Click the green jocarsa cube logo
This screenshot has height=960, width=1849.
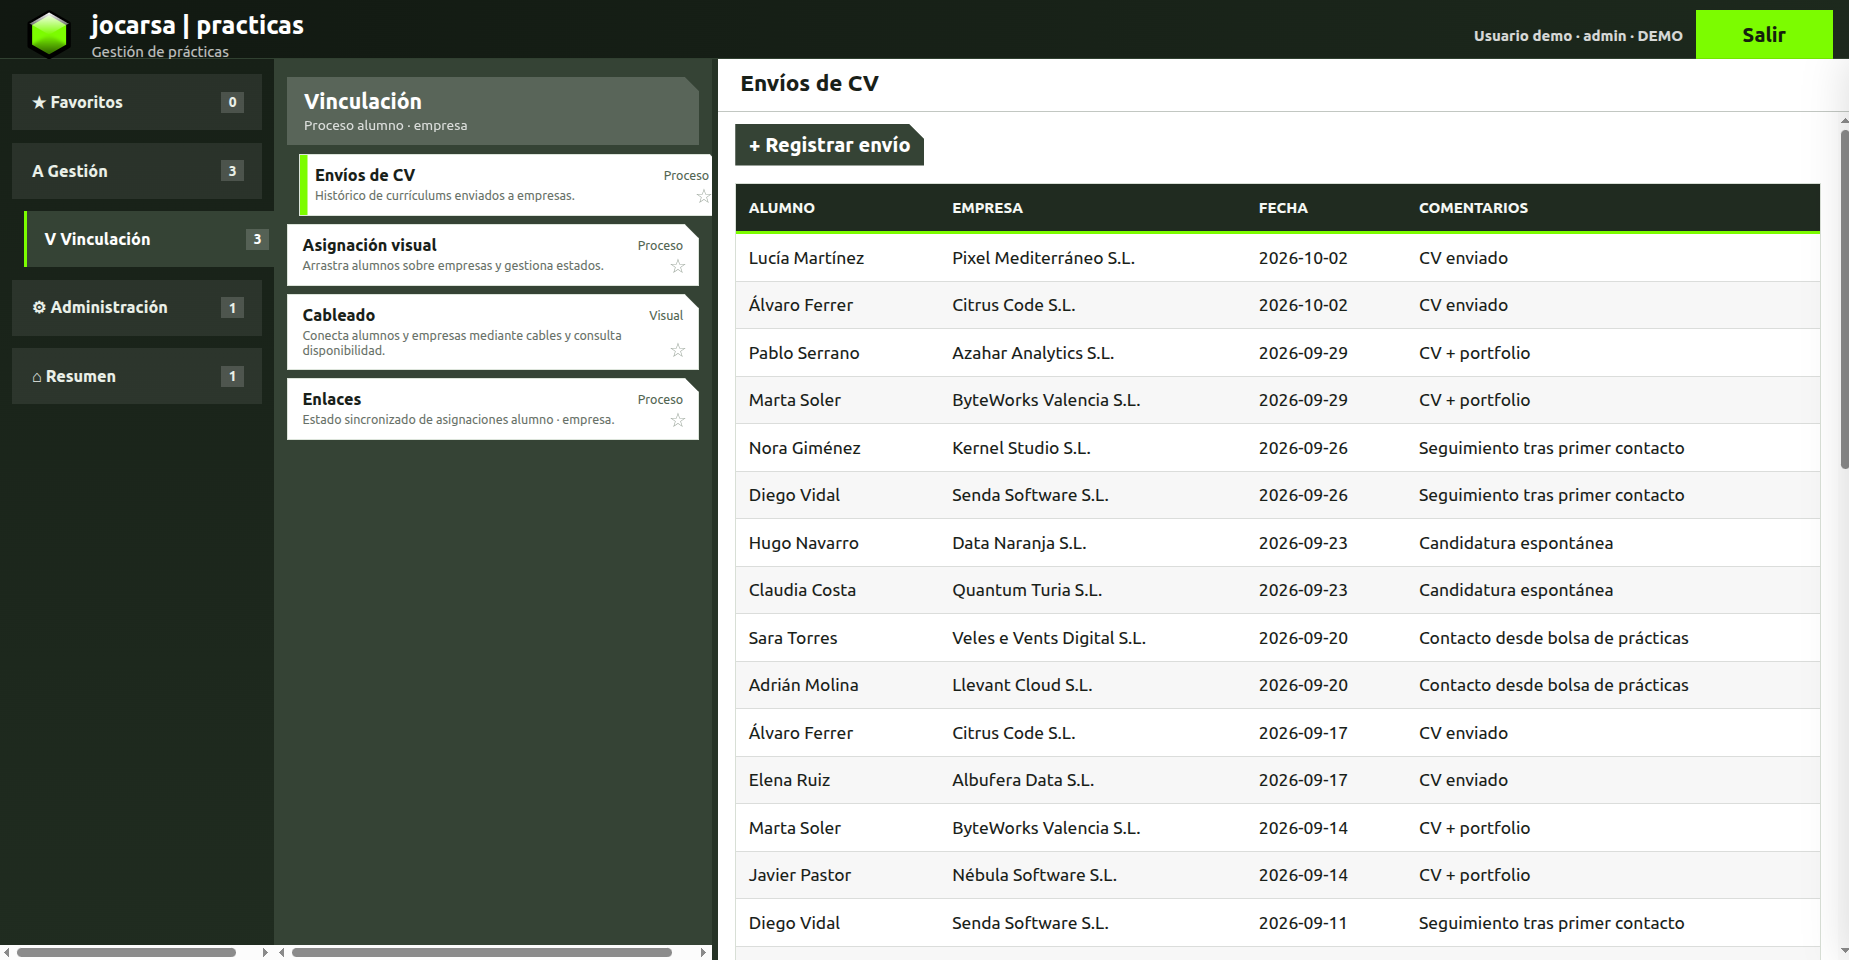click(x=48, y=34)
